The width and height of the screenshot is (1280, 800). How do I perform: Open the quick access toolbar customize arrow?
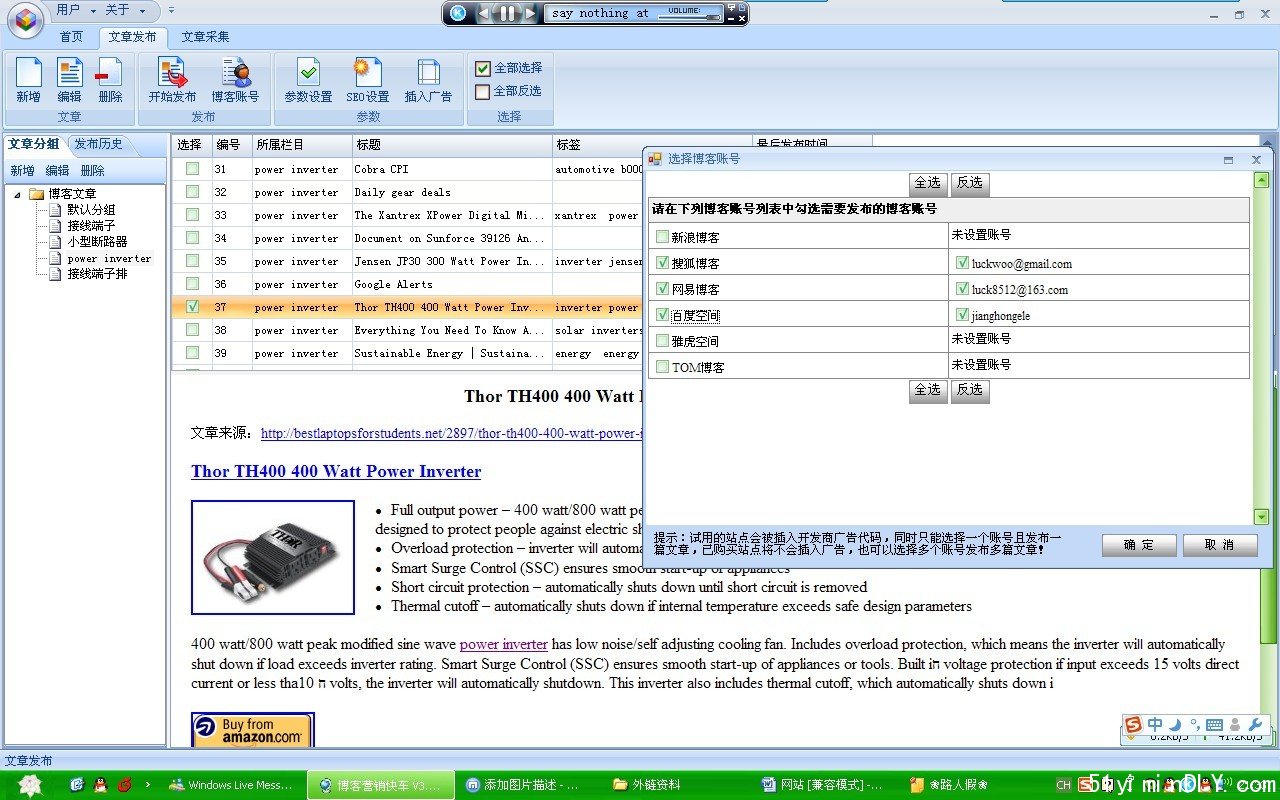click(171, 10)
